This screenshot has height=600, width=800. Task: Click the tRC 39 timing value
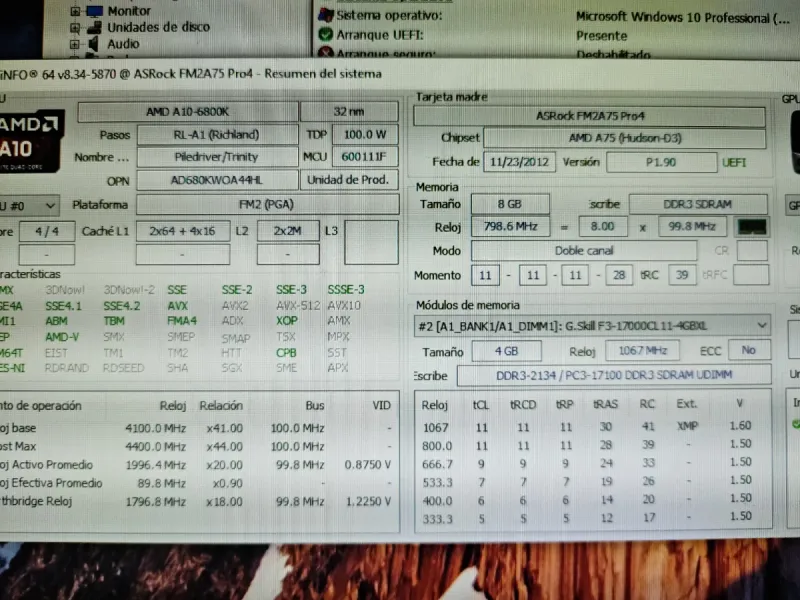(682, 276)
